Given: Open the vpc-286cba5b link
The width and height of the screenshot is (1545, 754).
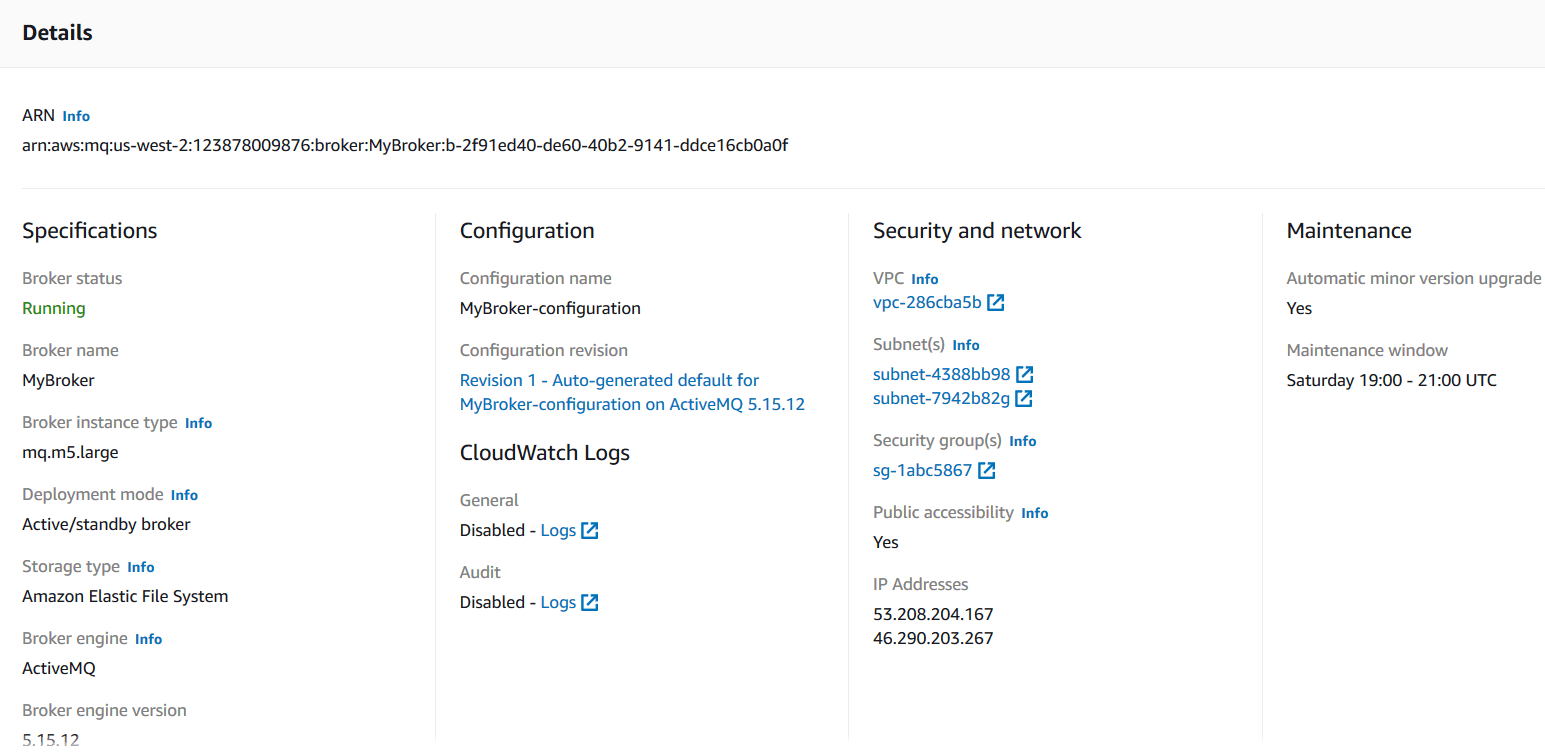Looking at the screenshot, I should pos(927,302).
